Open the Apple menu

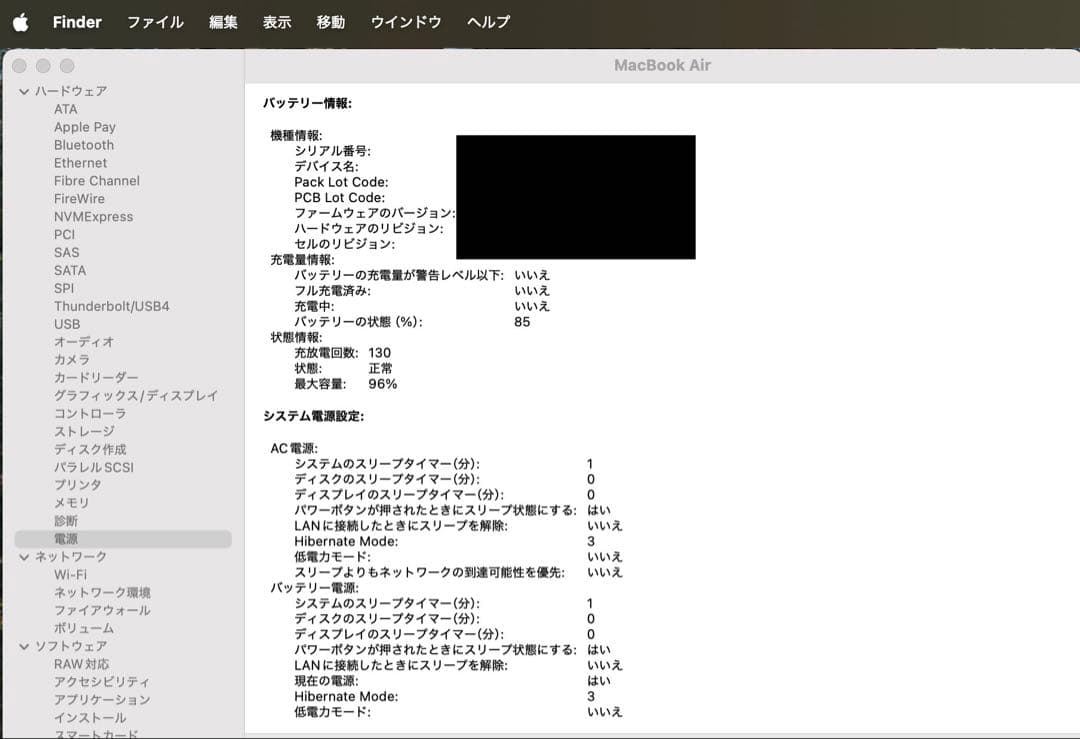[x=22, y=22]
